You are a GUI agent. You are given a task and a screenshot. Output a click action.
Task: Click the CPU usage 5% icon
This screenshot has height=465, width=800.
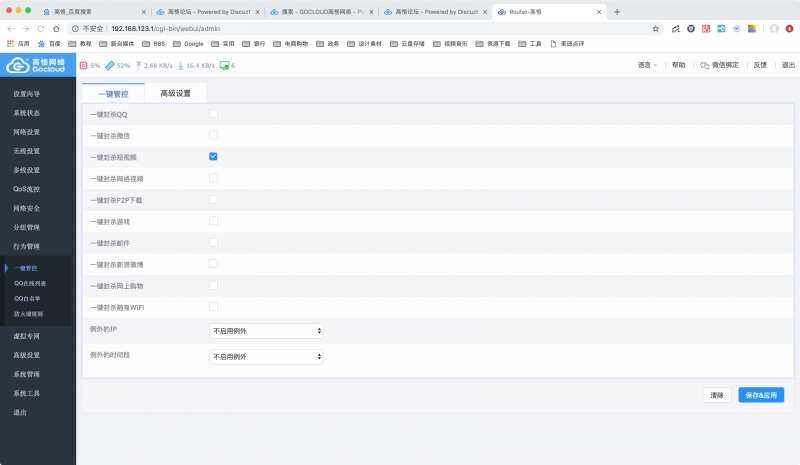[x=84, y=65]
